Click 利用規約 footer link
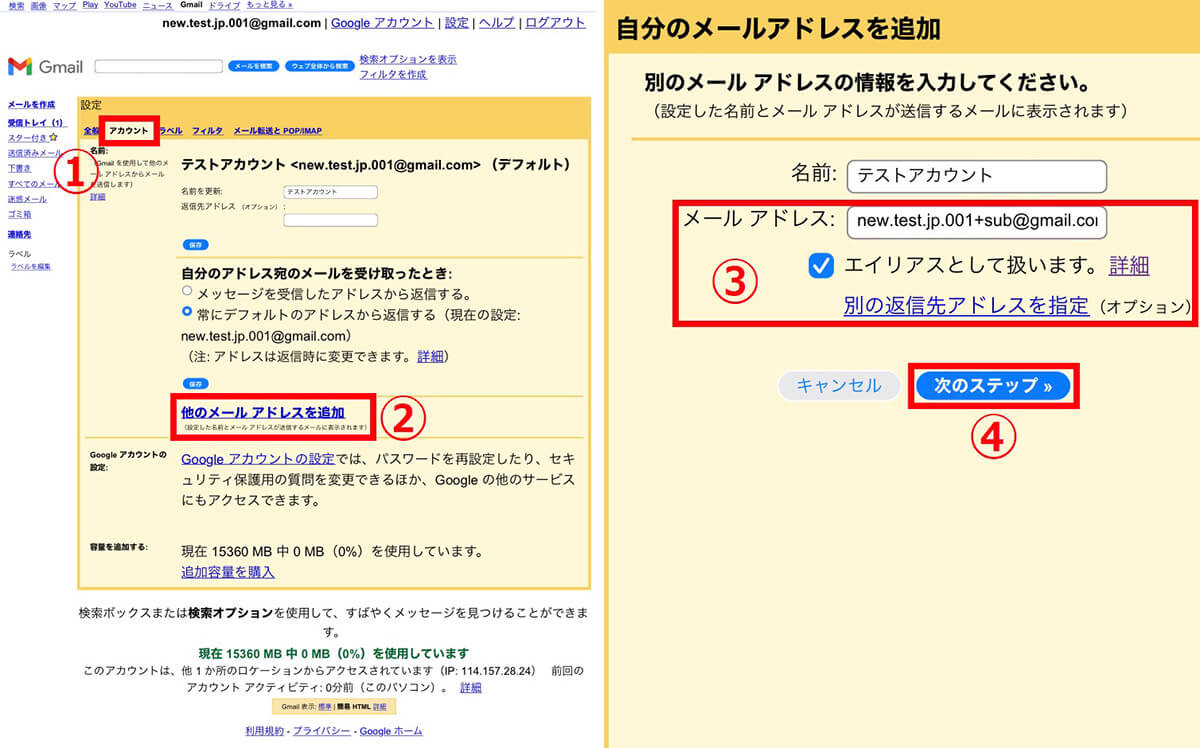1200x748 pixels. tap(264, 731)
